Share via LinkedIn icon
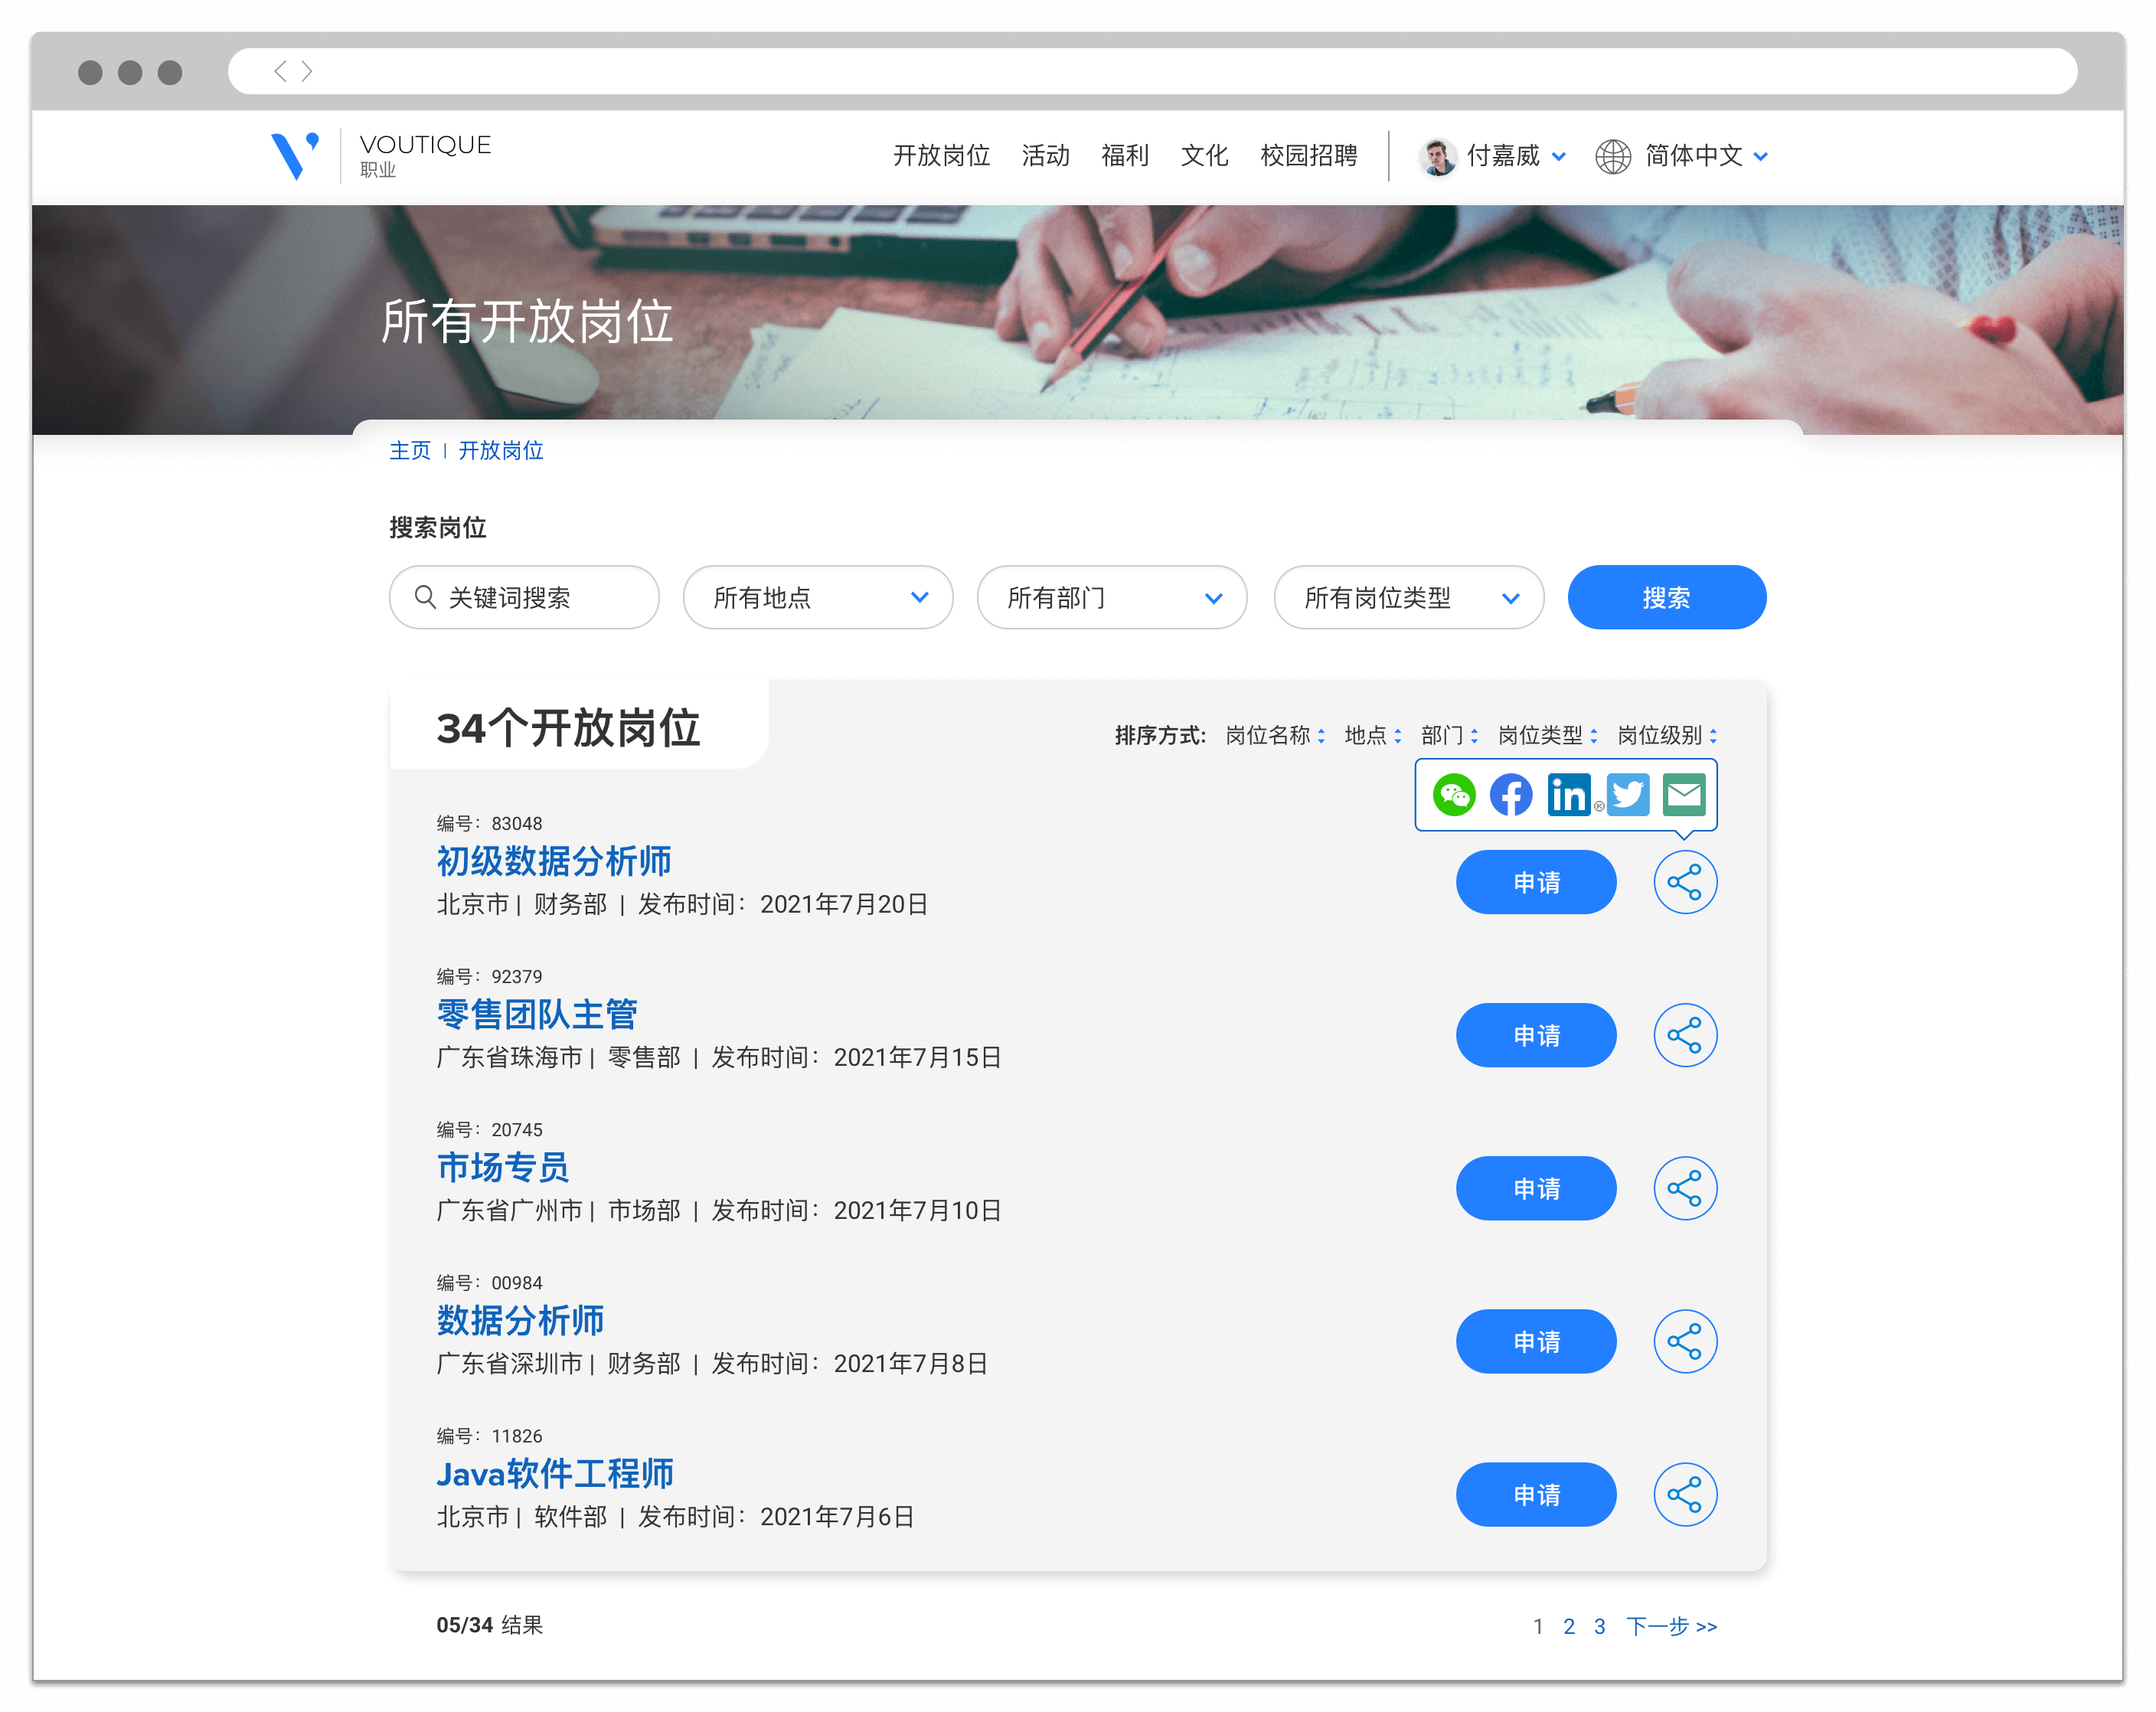Image resolution: width=2156 pixels, height=1712 pixels. coord(1570,795)
